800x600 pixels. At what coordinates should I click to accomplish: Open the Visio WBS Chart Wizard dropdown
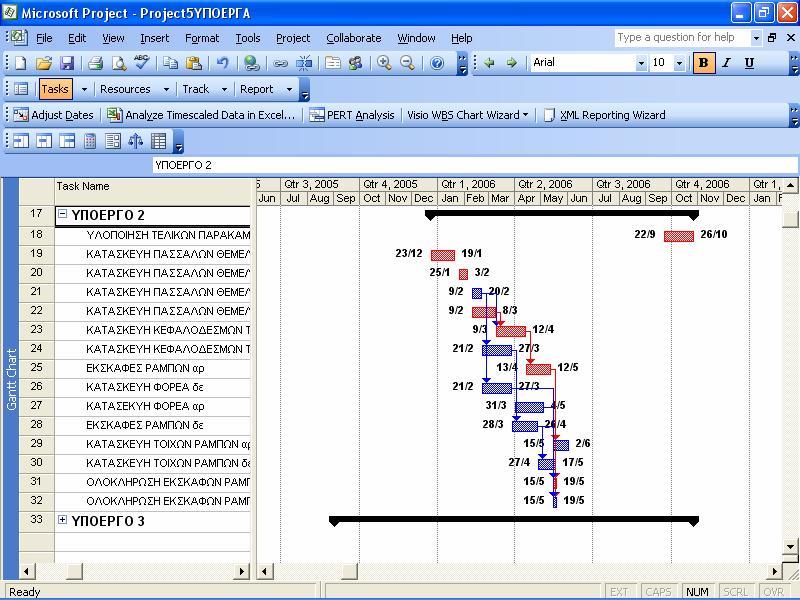467,115
